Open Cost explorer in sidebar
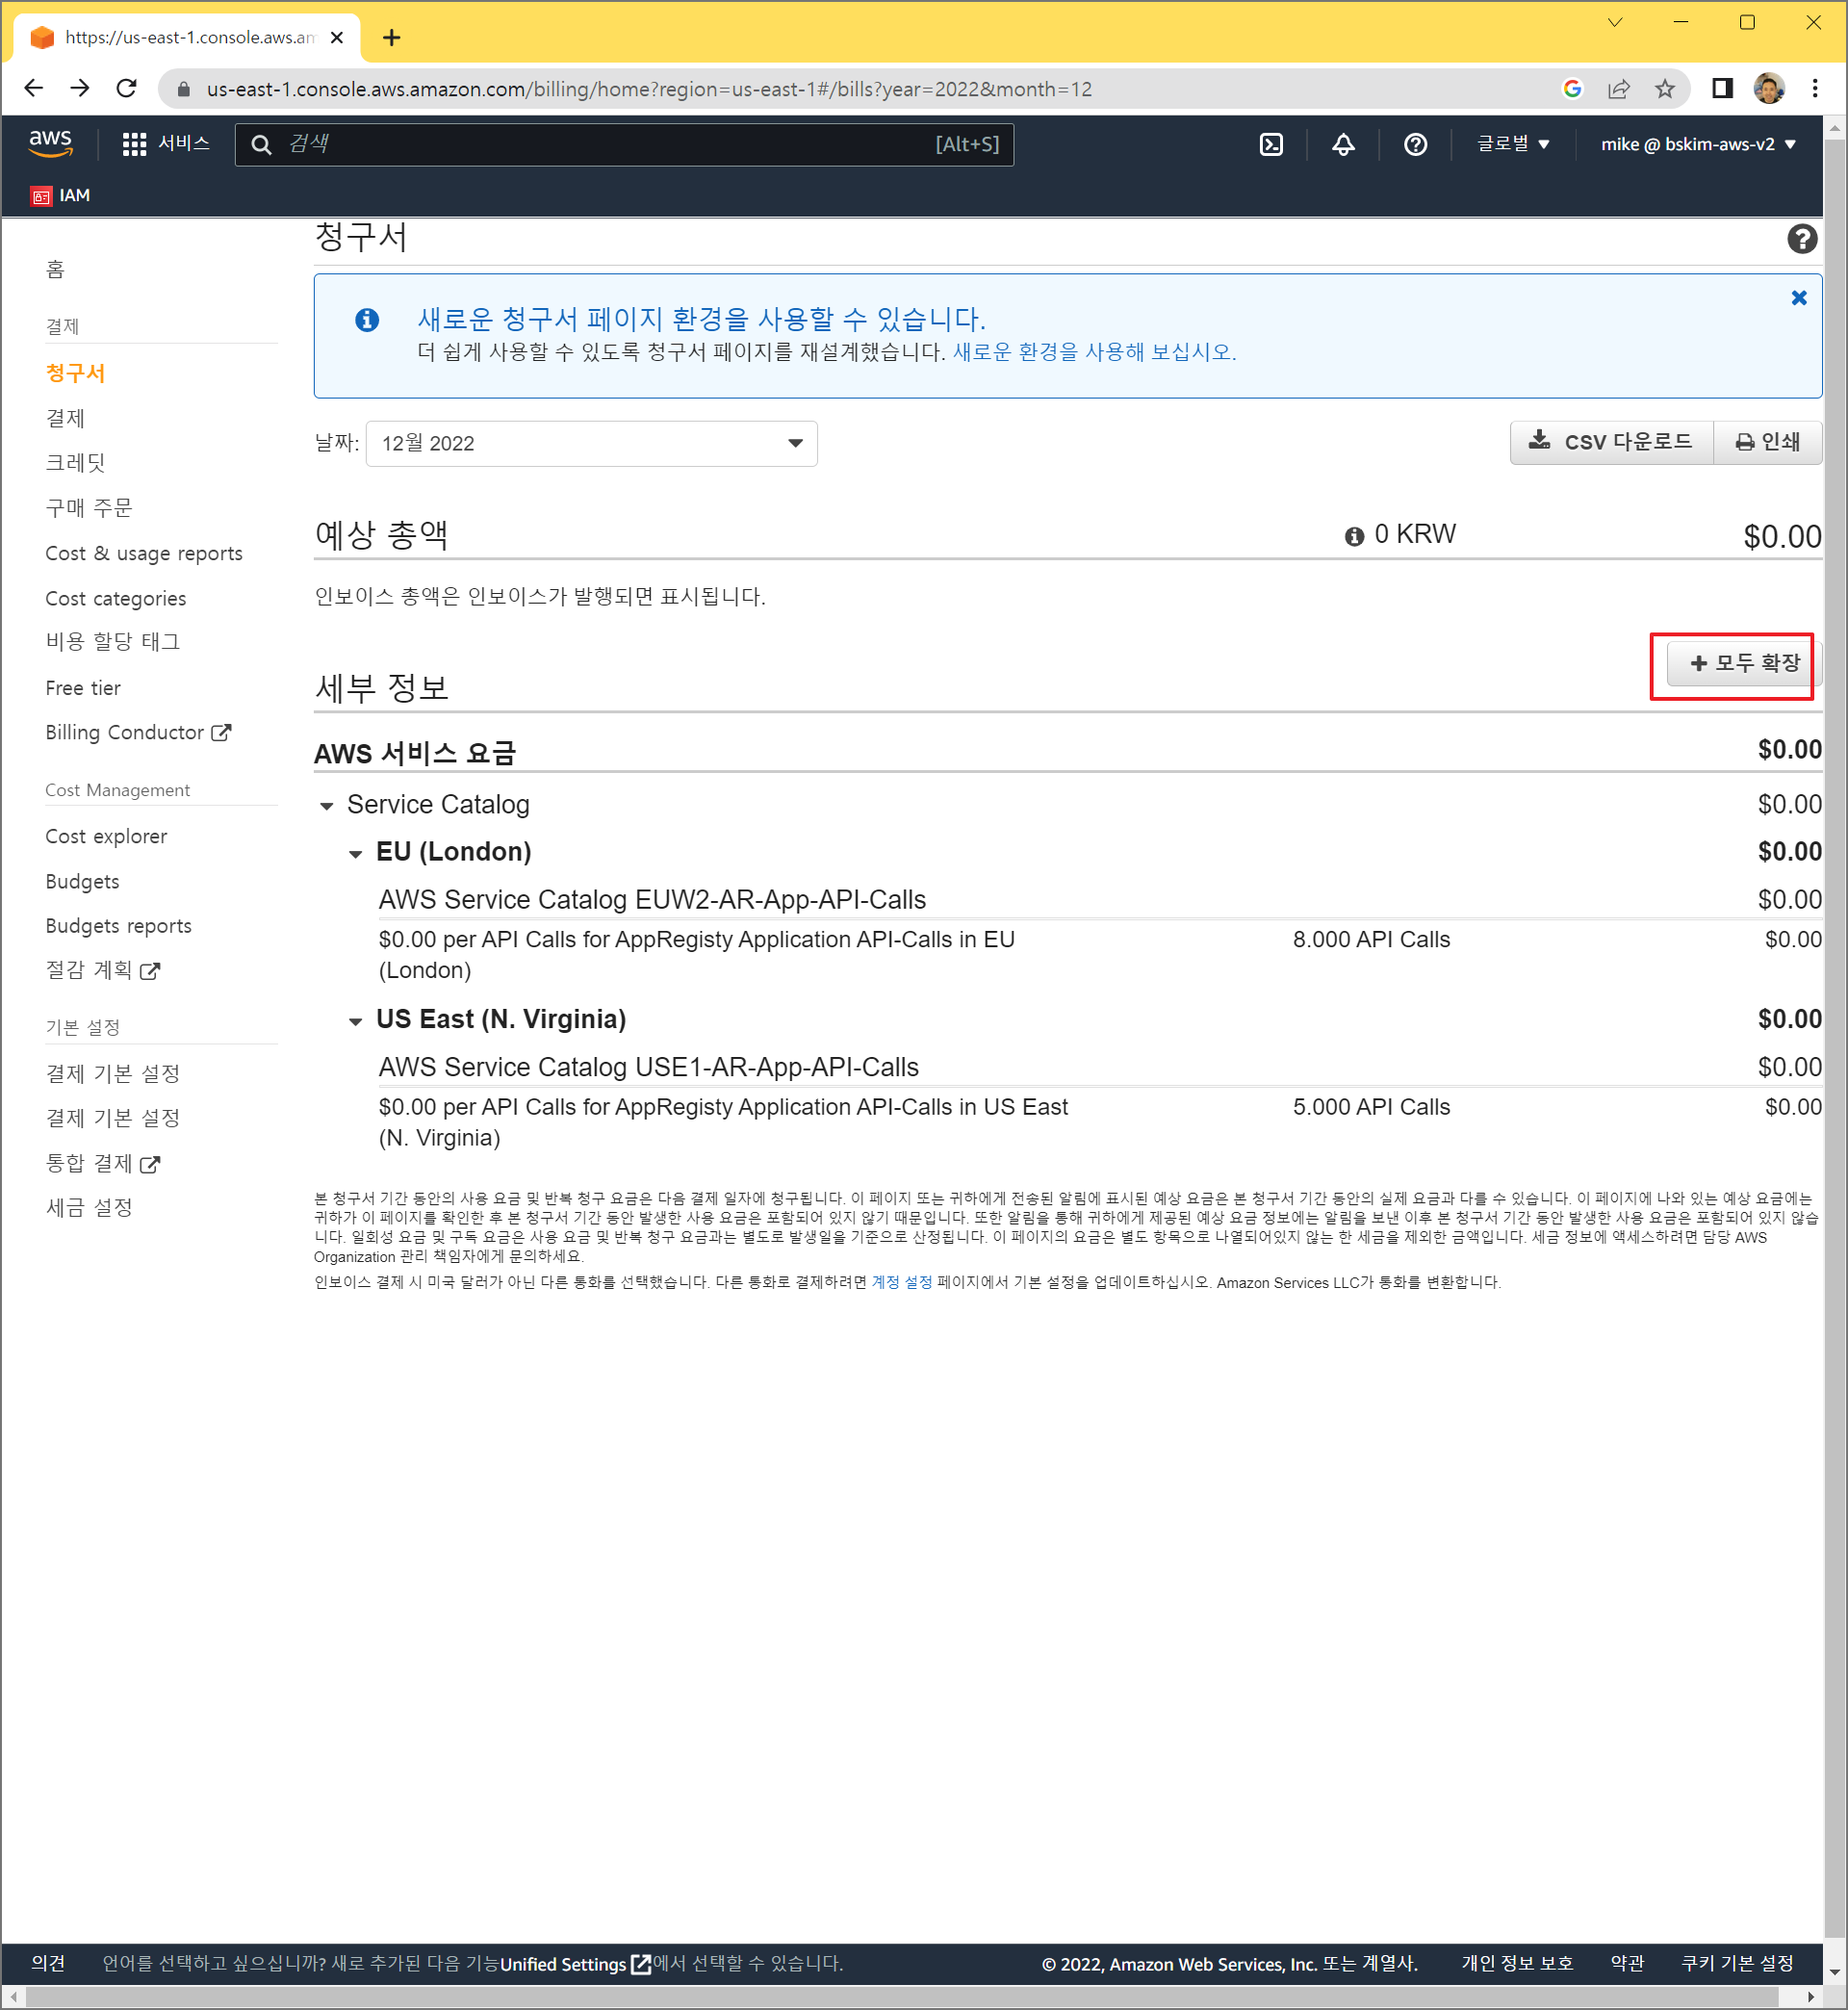 point(106,836)
